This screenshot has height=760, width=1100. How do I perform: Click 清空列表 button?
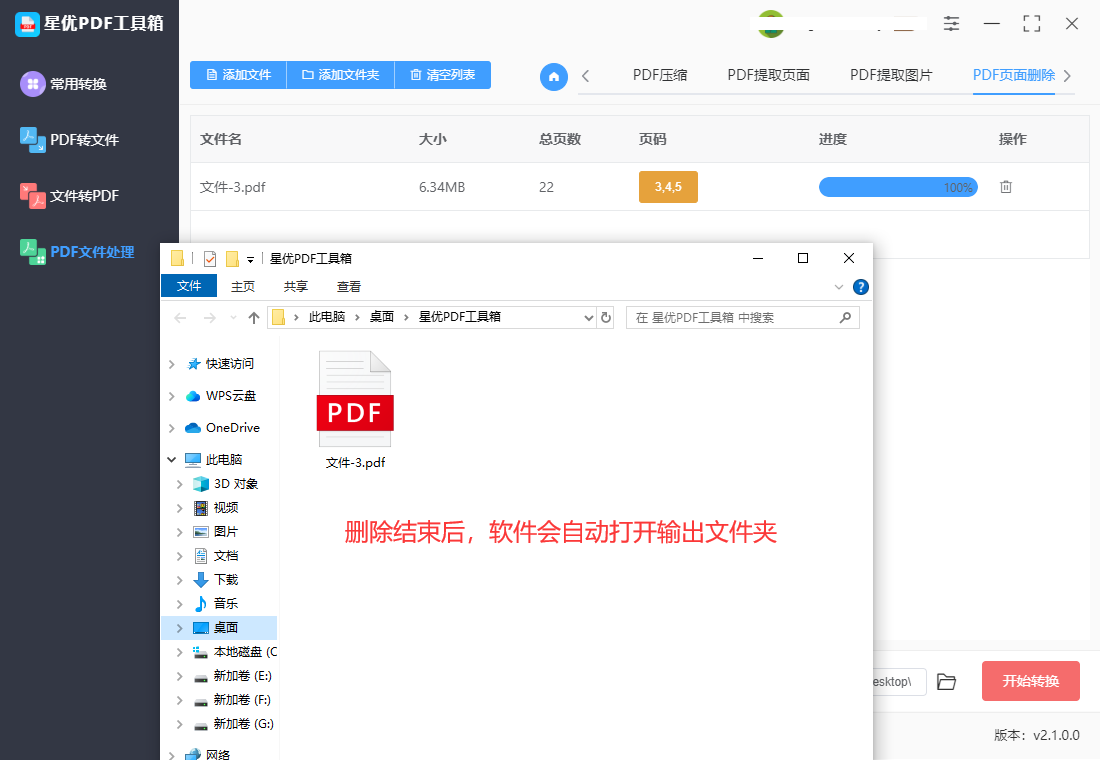point(443,75)
